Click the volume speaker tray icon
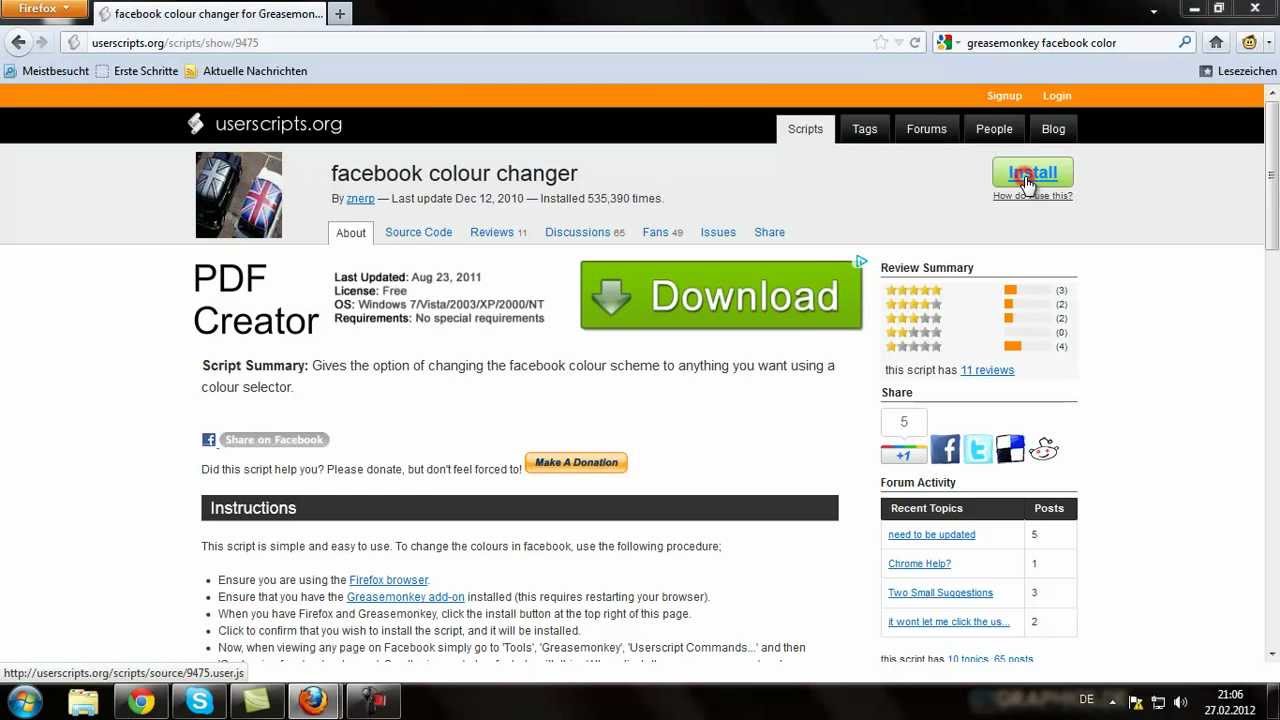Viewport: 1280px width, 720px height. pos(1181,702)
